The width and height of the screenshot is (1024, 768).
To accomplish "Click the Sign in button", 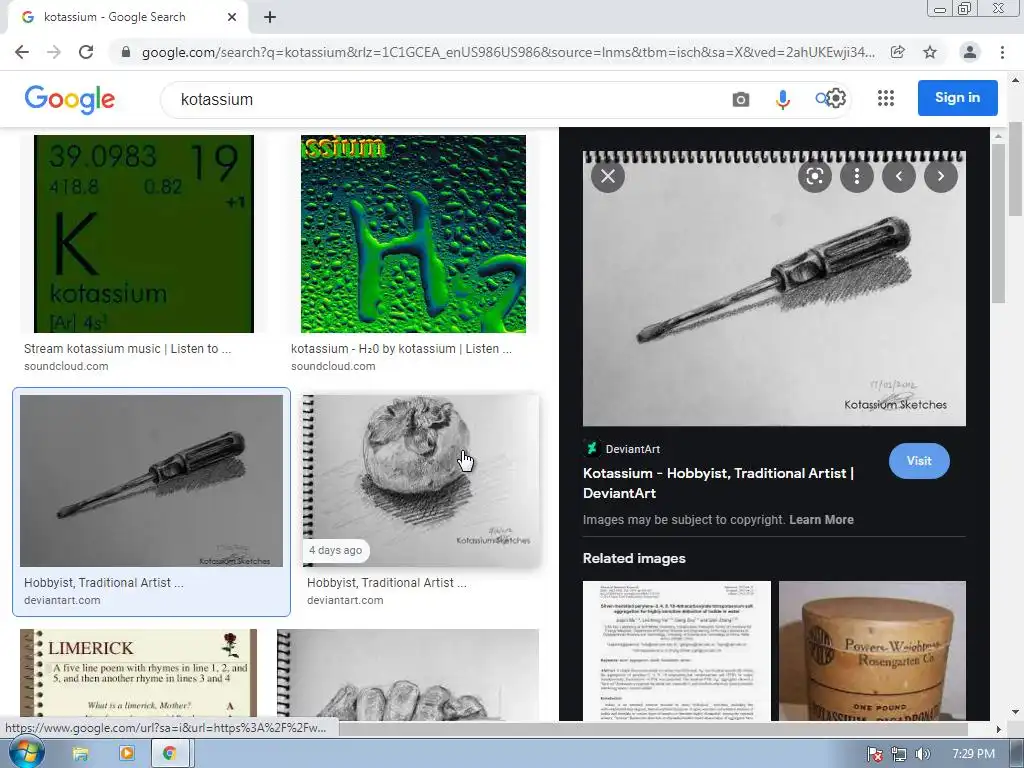I will [x=957, y=98].
